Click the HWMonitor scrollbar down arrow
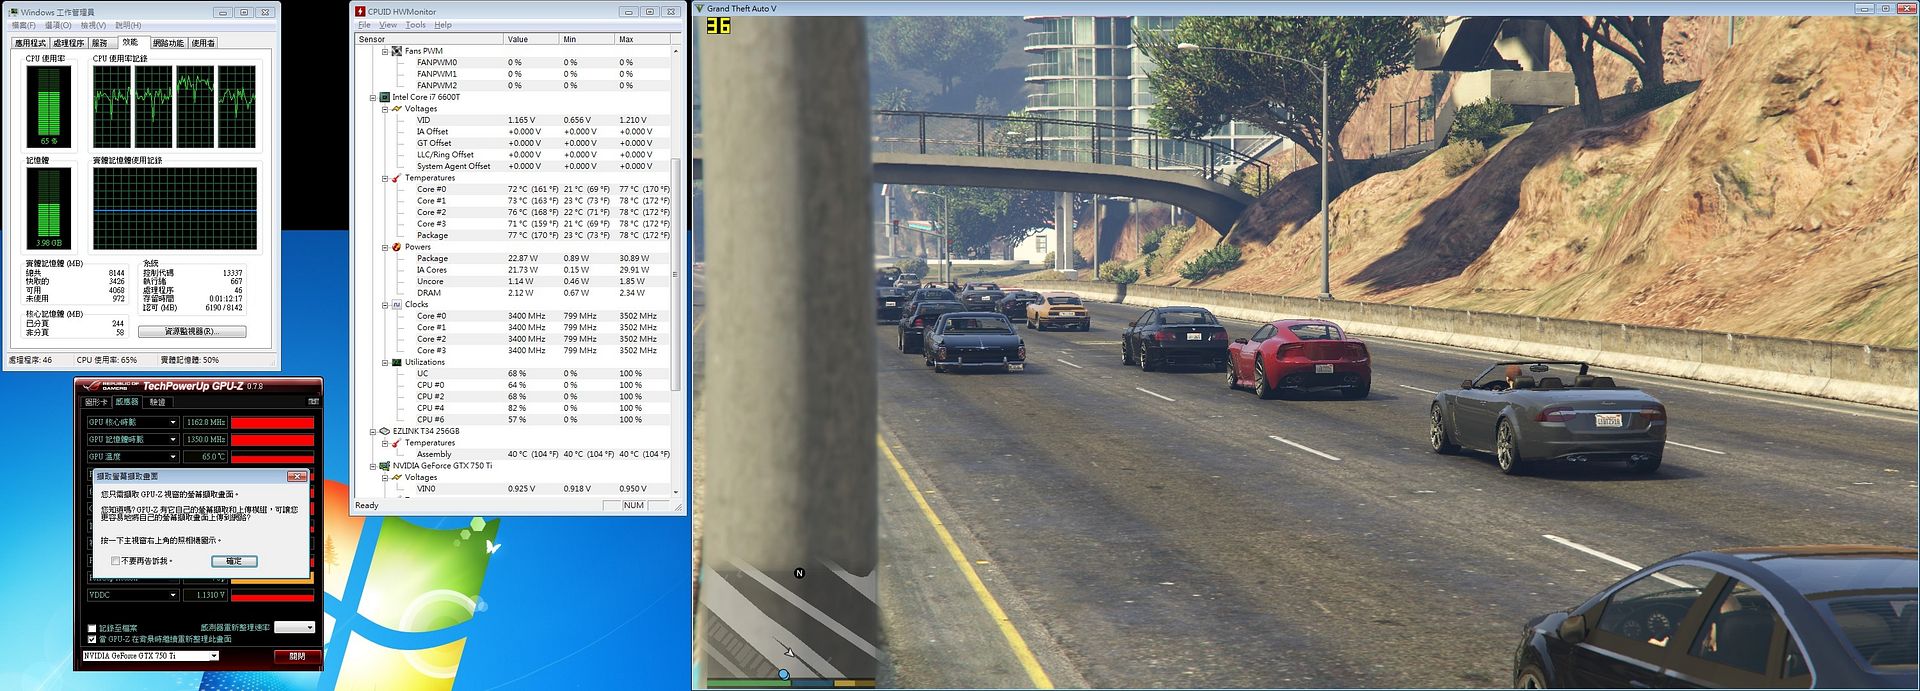This screenshot has width=1920, height=691. click(676, 492)
